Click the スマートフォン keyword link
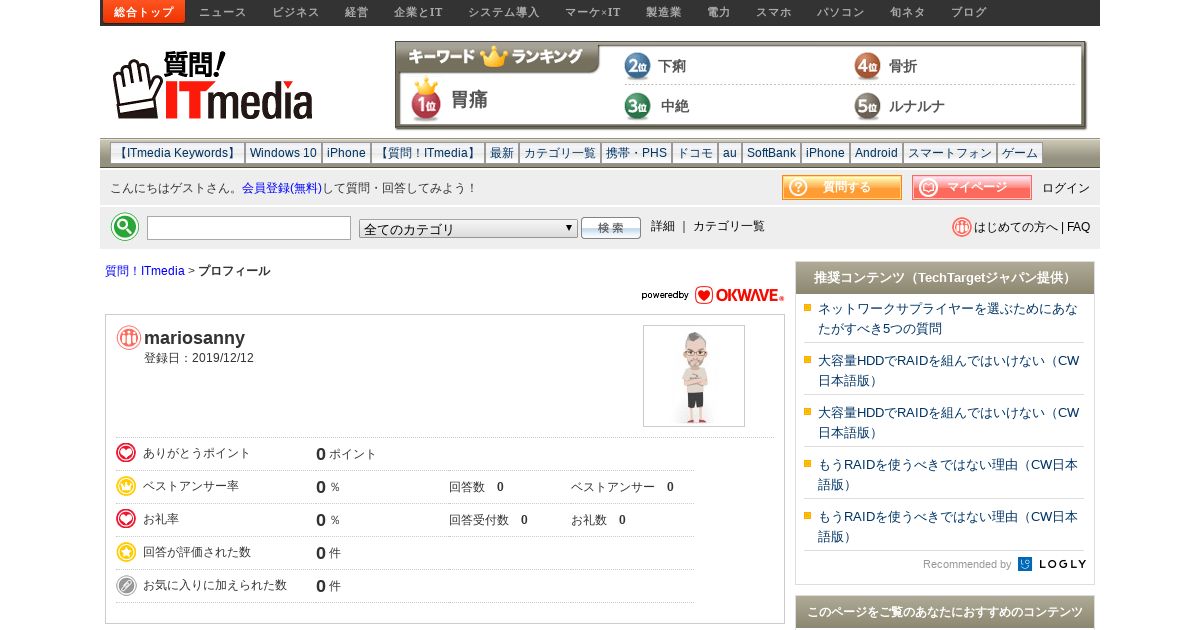This screenshot has height=630, width=1200. click(x=950, y=153)
